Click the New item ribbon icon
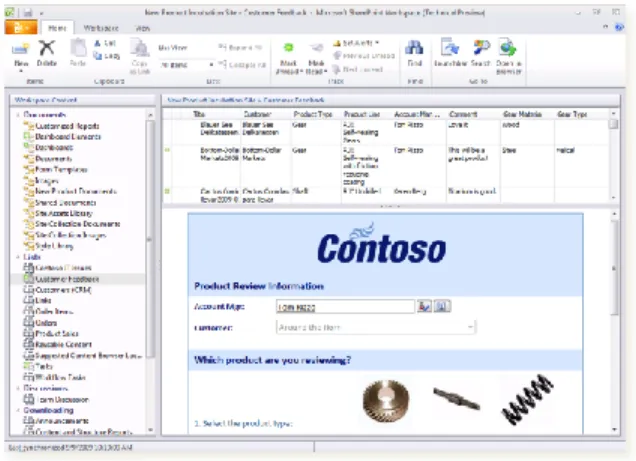Image resolution: width=636 pixels, height=461 pixels. pos(21,49)
